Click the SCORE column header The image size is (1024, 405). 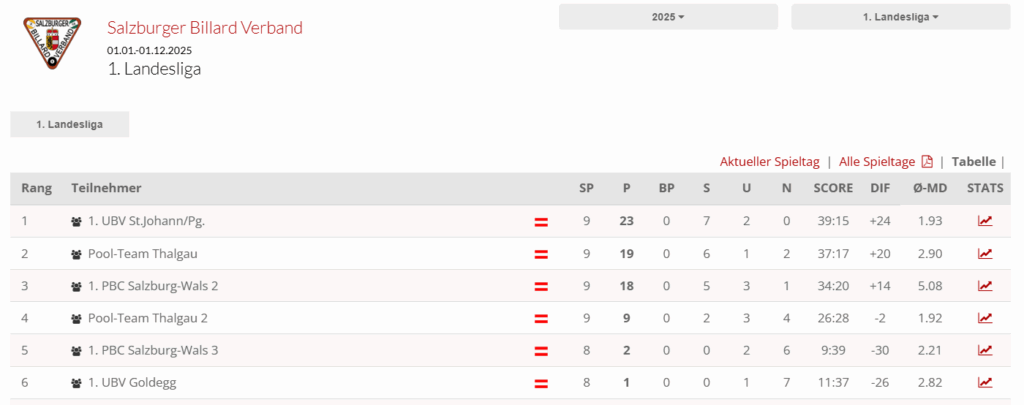point(832,188)
